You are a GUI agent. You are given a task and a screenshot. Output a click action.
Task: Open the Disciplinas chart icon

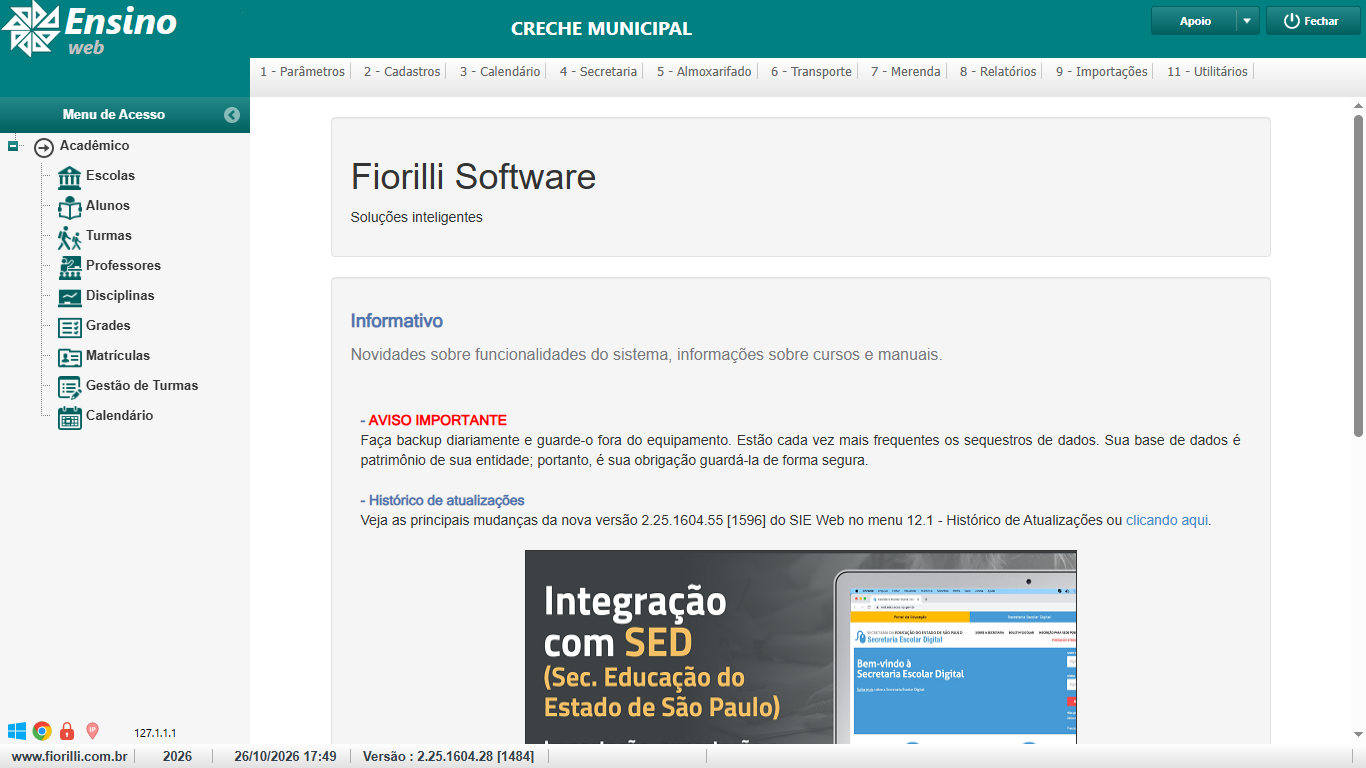click(x=70, y=297)
